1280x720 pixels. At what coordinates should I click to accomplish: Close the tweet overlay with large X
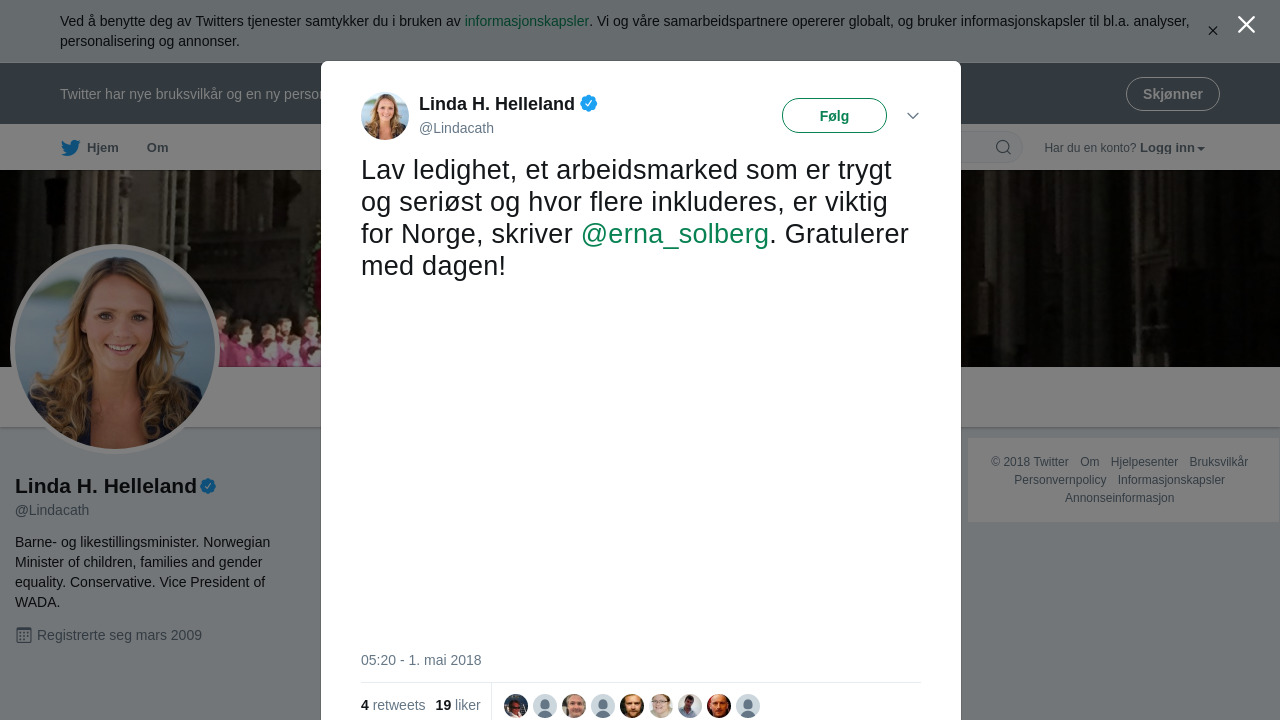(1246, 25)
